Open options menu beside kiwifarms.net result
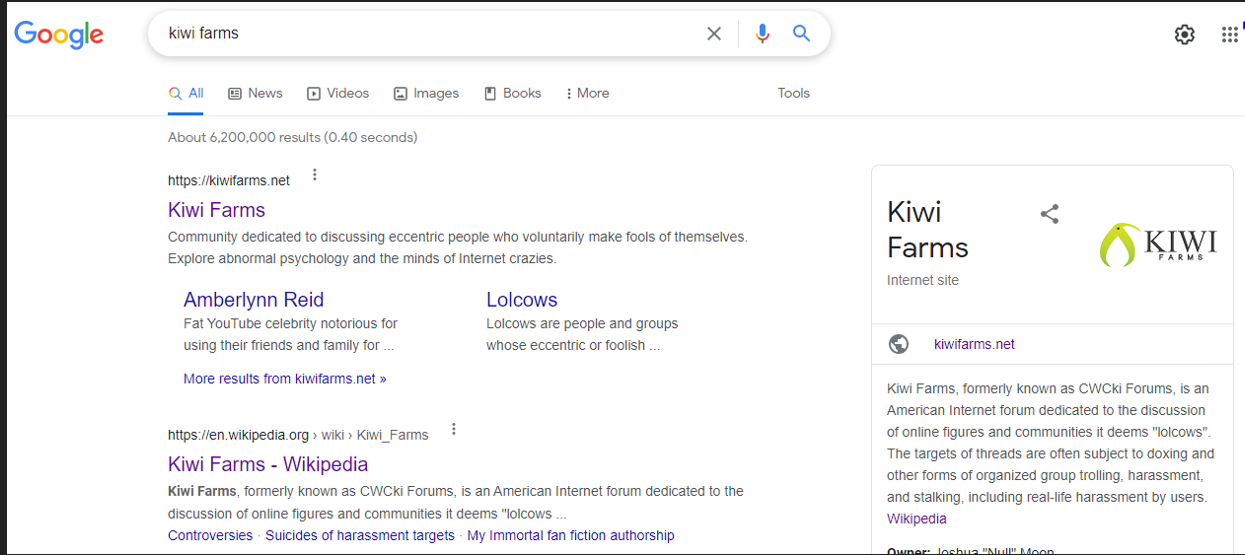Image resolution: width=1245 pixels, height=555 pixels. pyautogui.click(x=314, y=175)
